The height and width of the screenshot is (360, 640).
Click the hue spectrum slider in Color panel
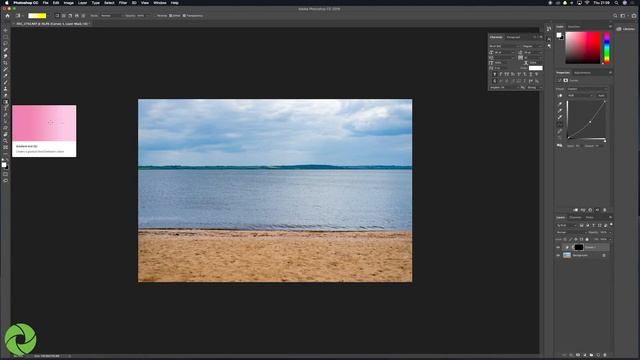[607, 48]
